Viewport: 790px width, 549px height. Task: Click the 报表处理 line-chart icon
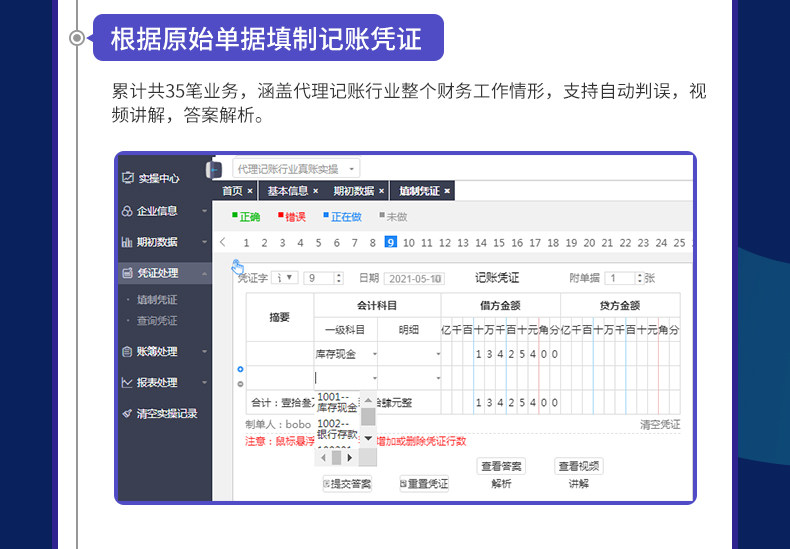(127, 383)
